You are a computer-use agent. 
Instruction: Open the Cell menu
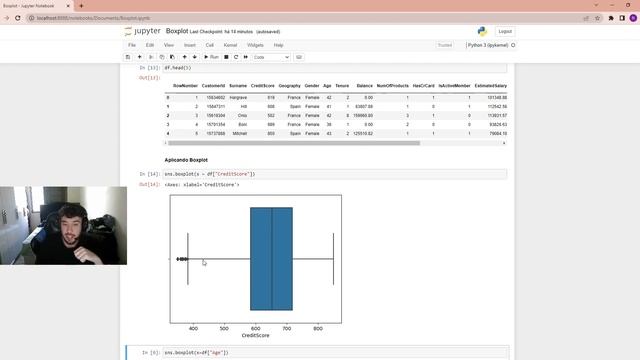209,45
